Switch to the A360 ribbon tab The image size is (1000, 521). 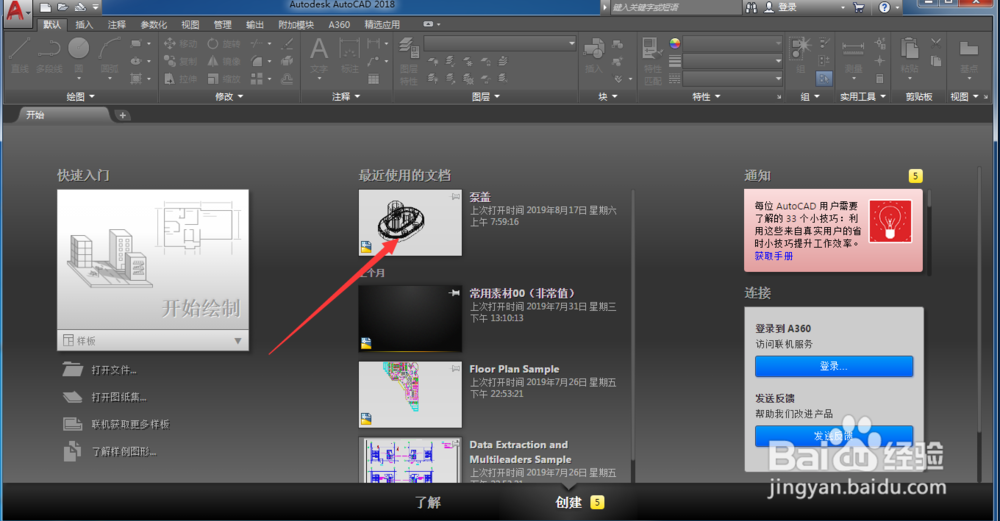pos(339,25)
